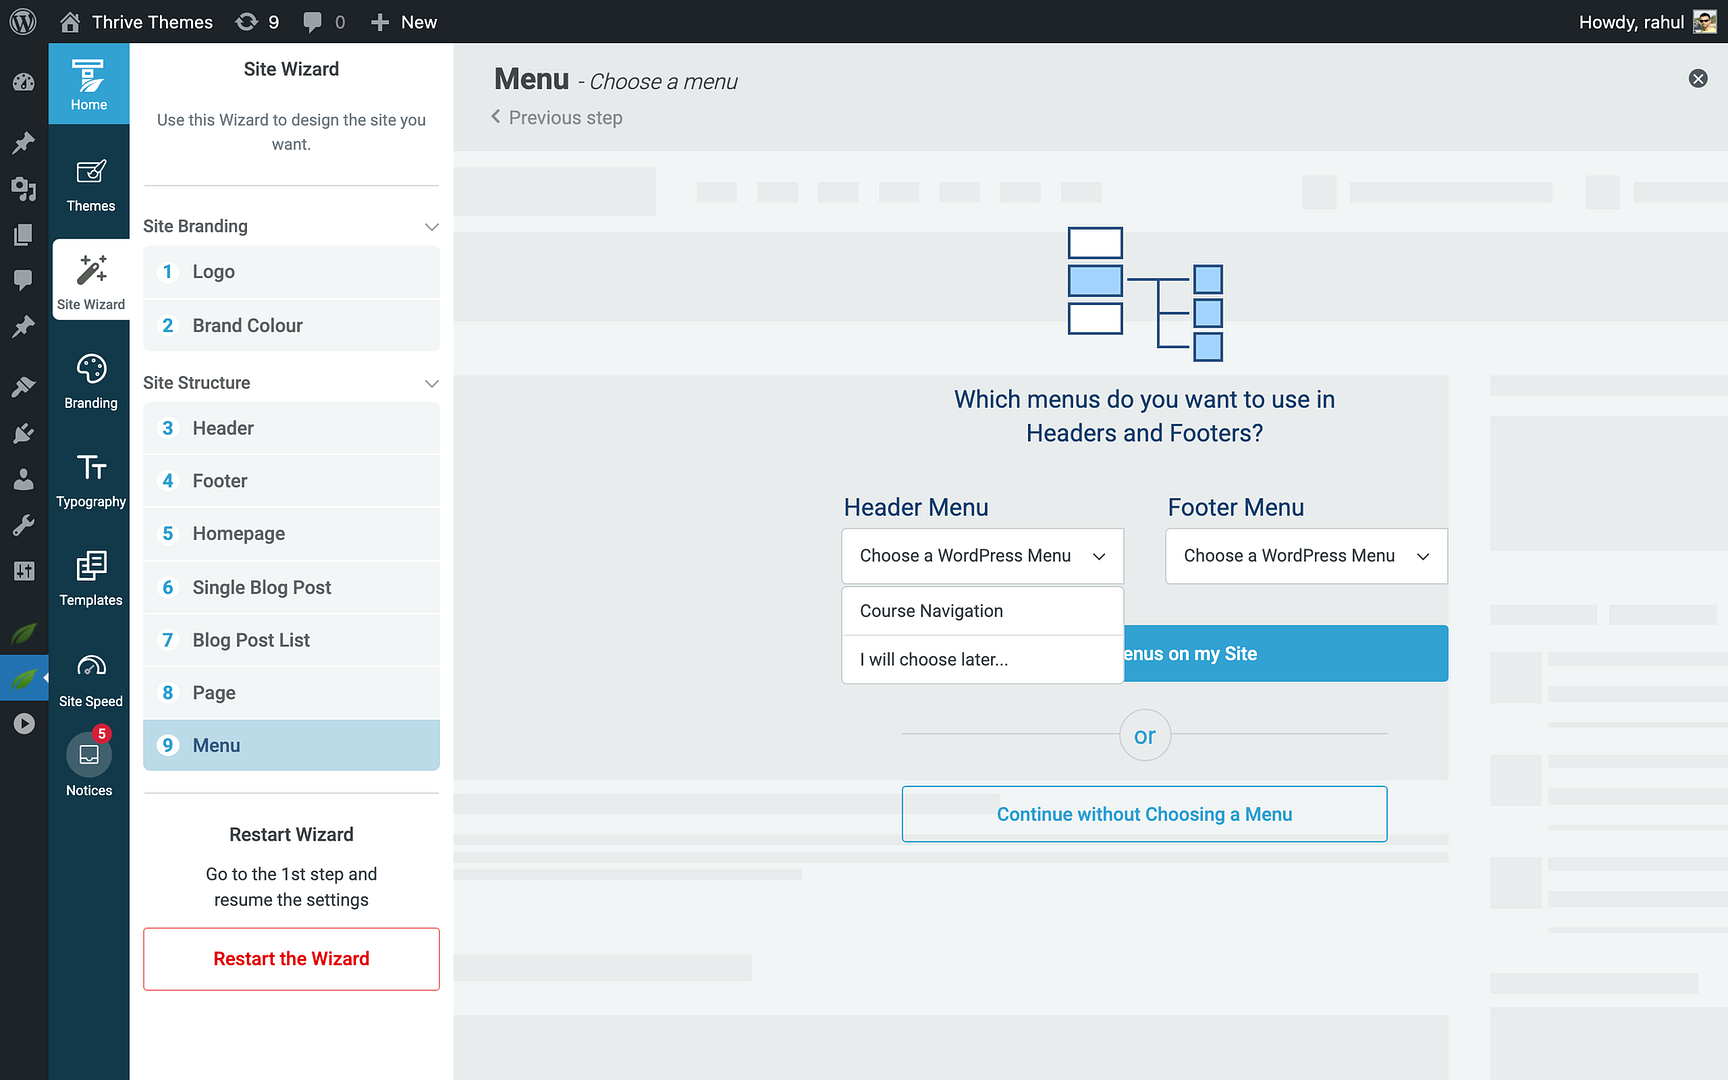Open the Footer Menu WordPress dropdown
Image resolution: width=1728 pixels, height=1080 pixels.
tap(1305, 556)
